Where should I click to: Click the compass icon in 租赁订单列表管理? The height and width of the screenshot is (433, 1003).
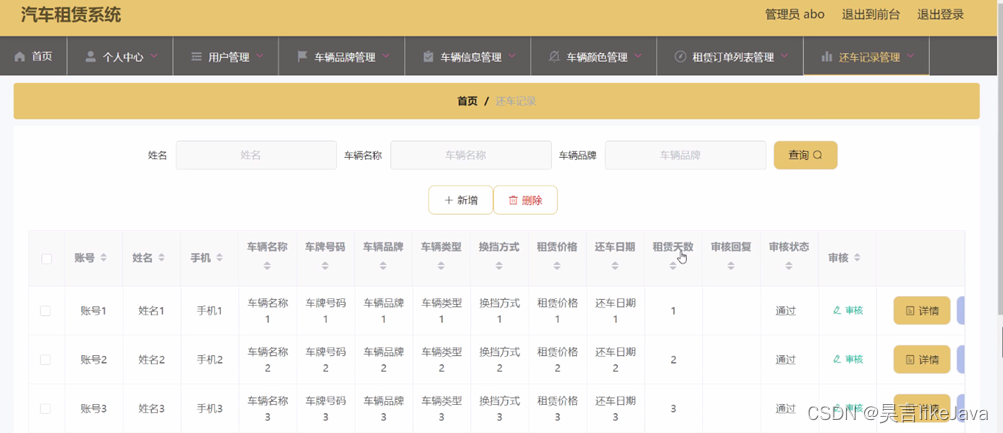pos(681,56)
